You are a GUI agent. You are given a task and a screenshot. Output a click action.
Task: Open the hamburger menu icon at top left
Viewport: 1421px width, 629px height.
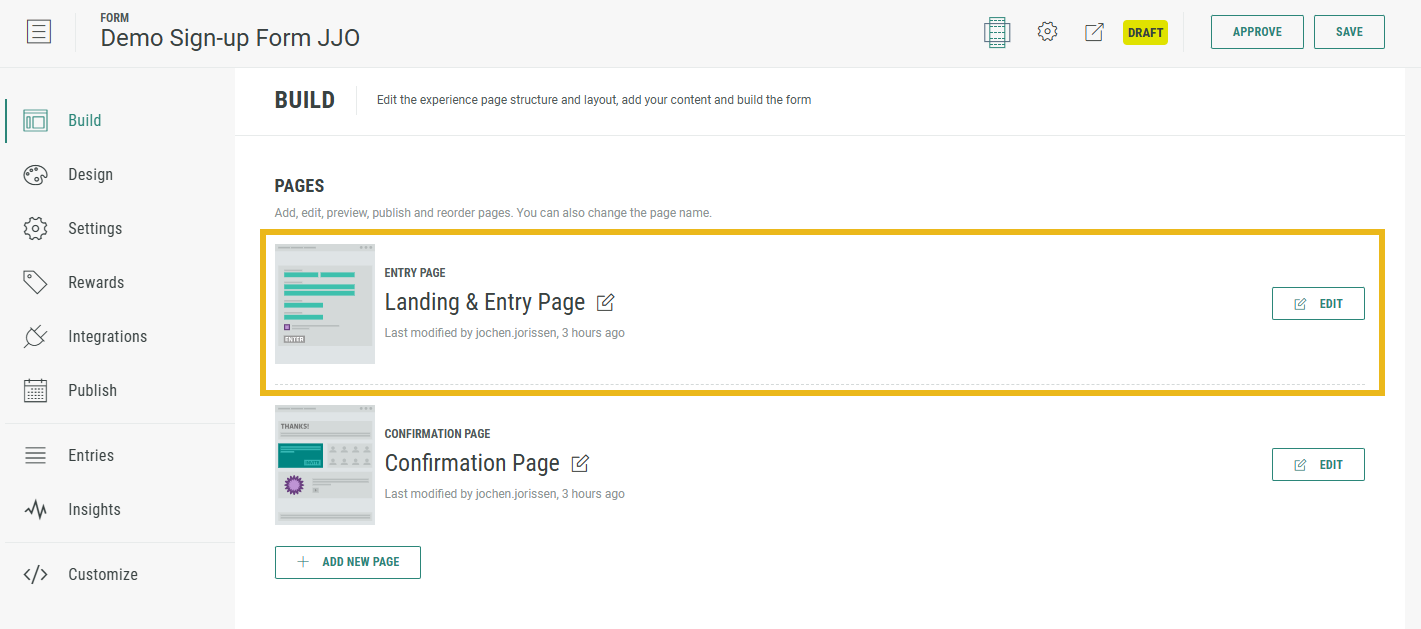[38, 32]
